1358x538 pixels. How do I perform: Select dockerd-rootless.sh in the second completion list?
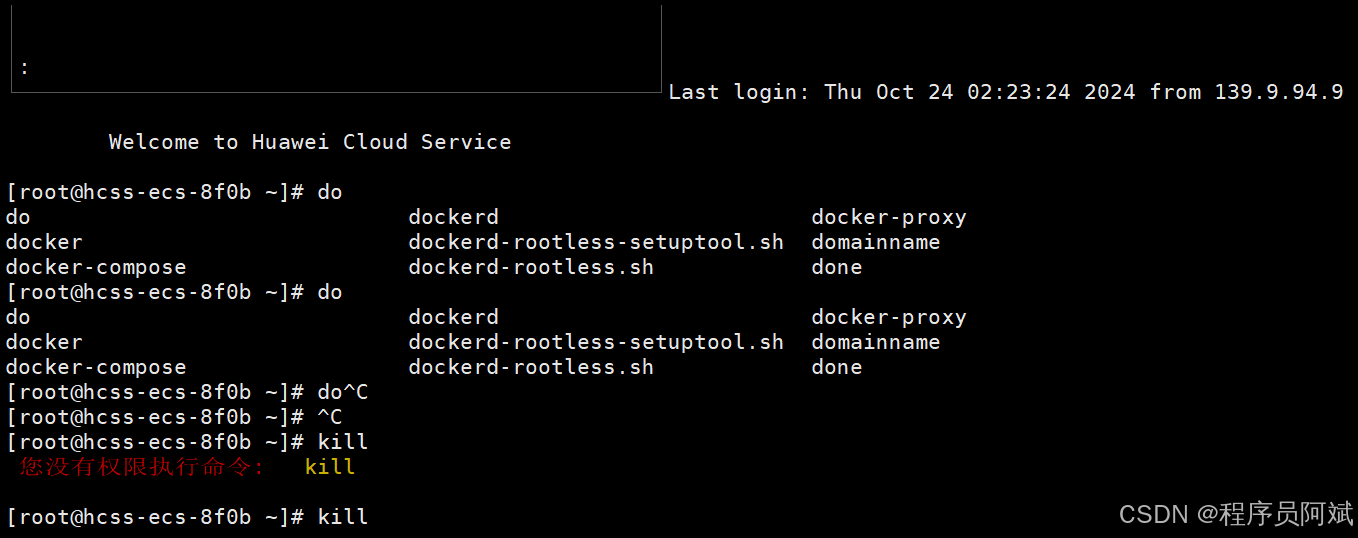click(x=530, y=367)
